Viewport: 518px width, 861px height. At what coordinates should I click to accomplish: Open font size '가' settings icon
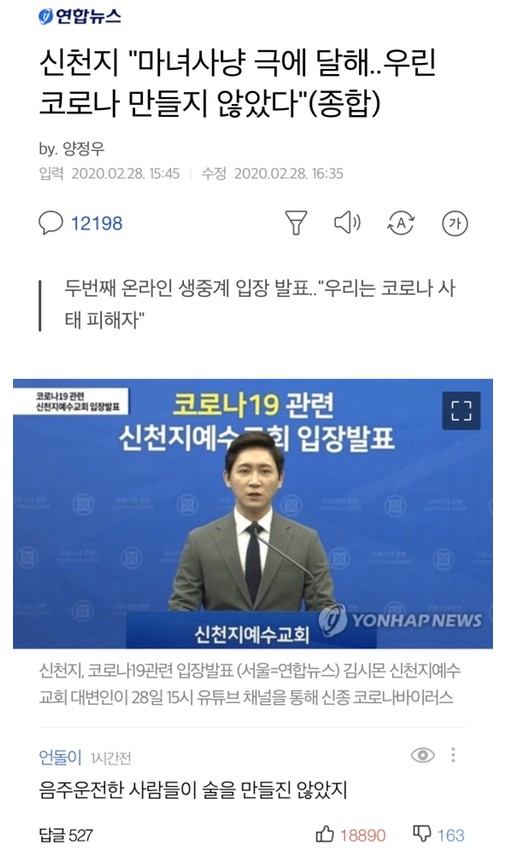pyautogui.click(x=455, y=223)
